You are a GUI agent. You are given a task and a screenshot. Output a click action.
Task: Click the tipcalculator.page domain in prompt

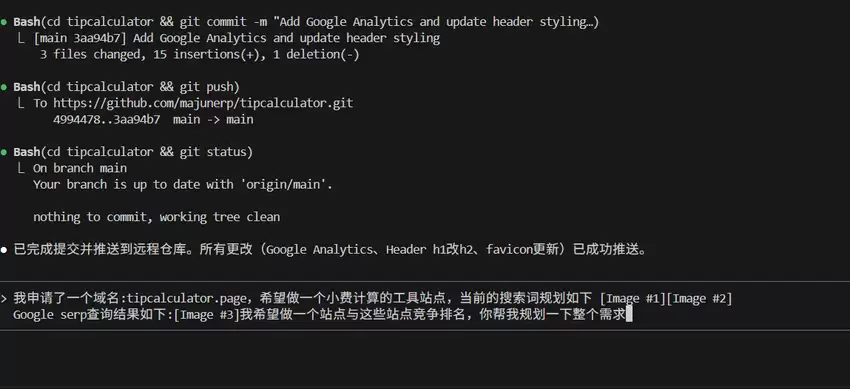(x=181, y=299)
